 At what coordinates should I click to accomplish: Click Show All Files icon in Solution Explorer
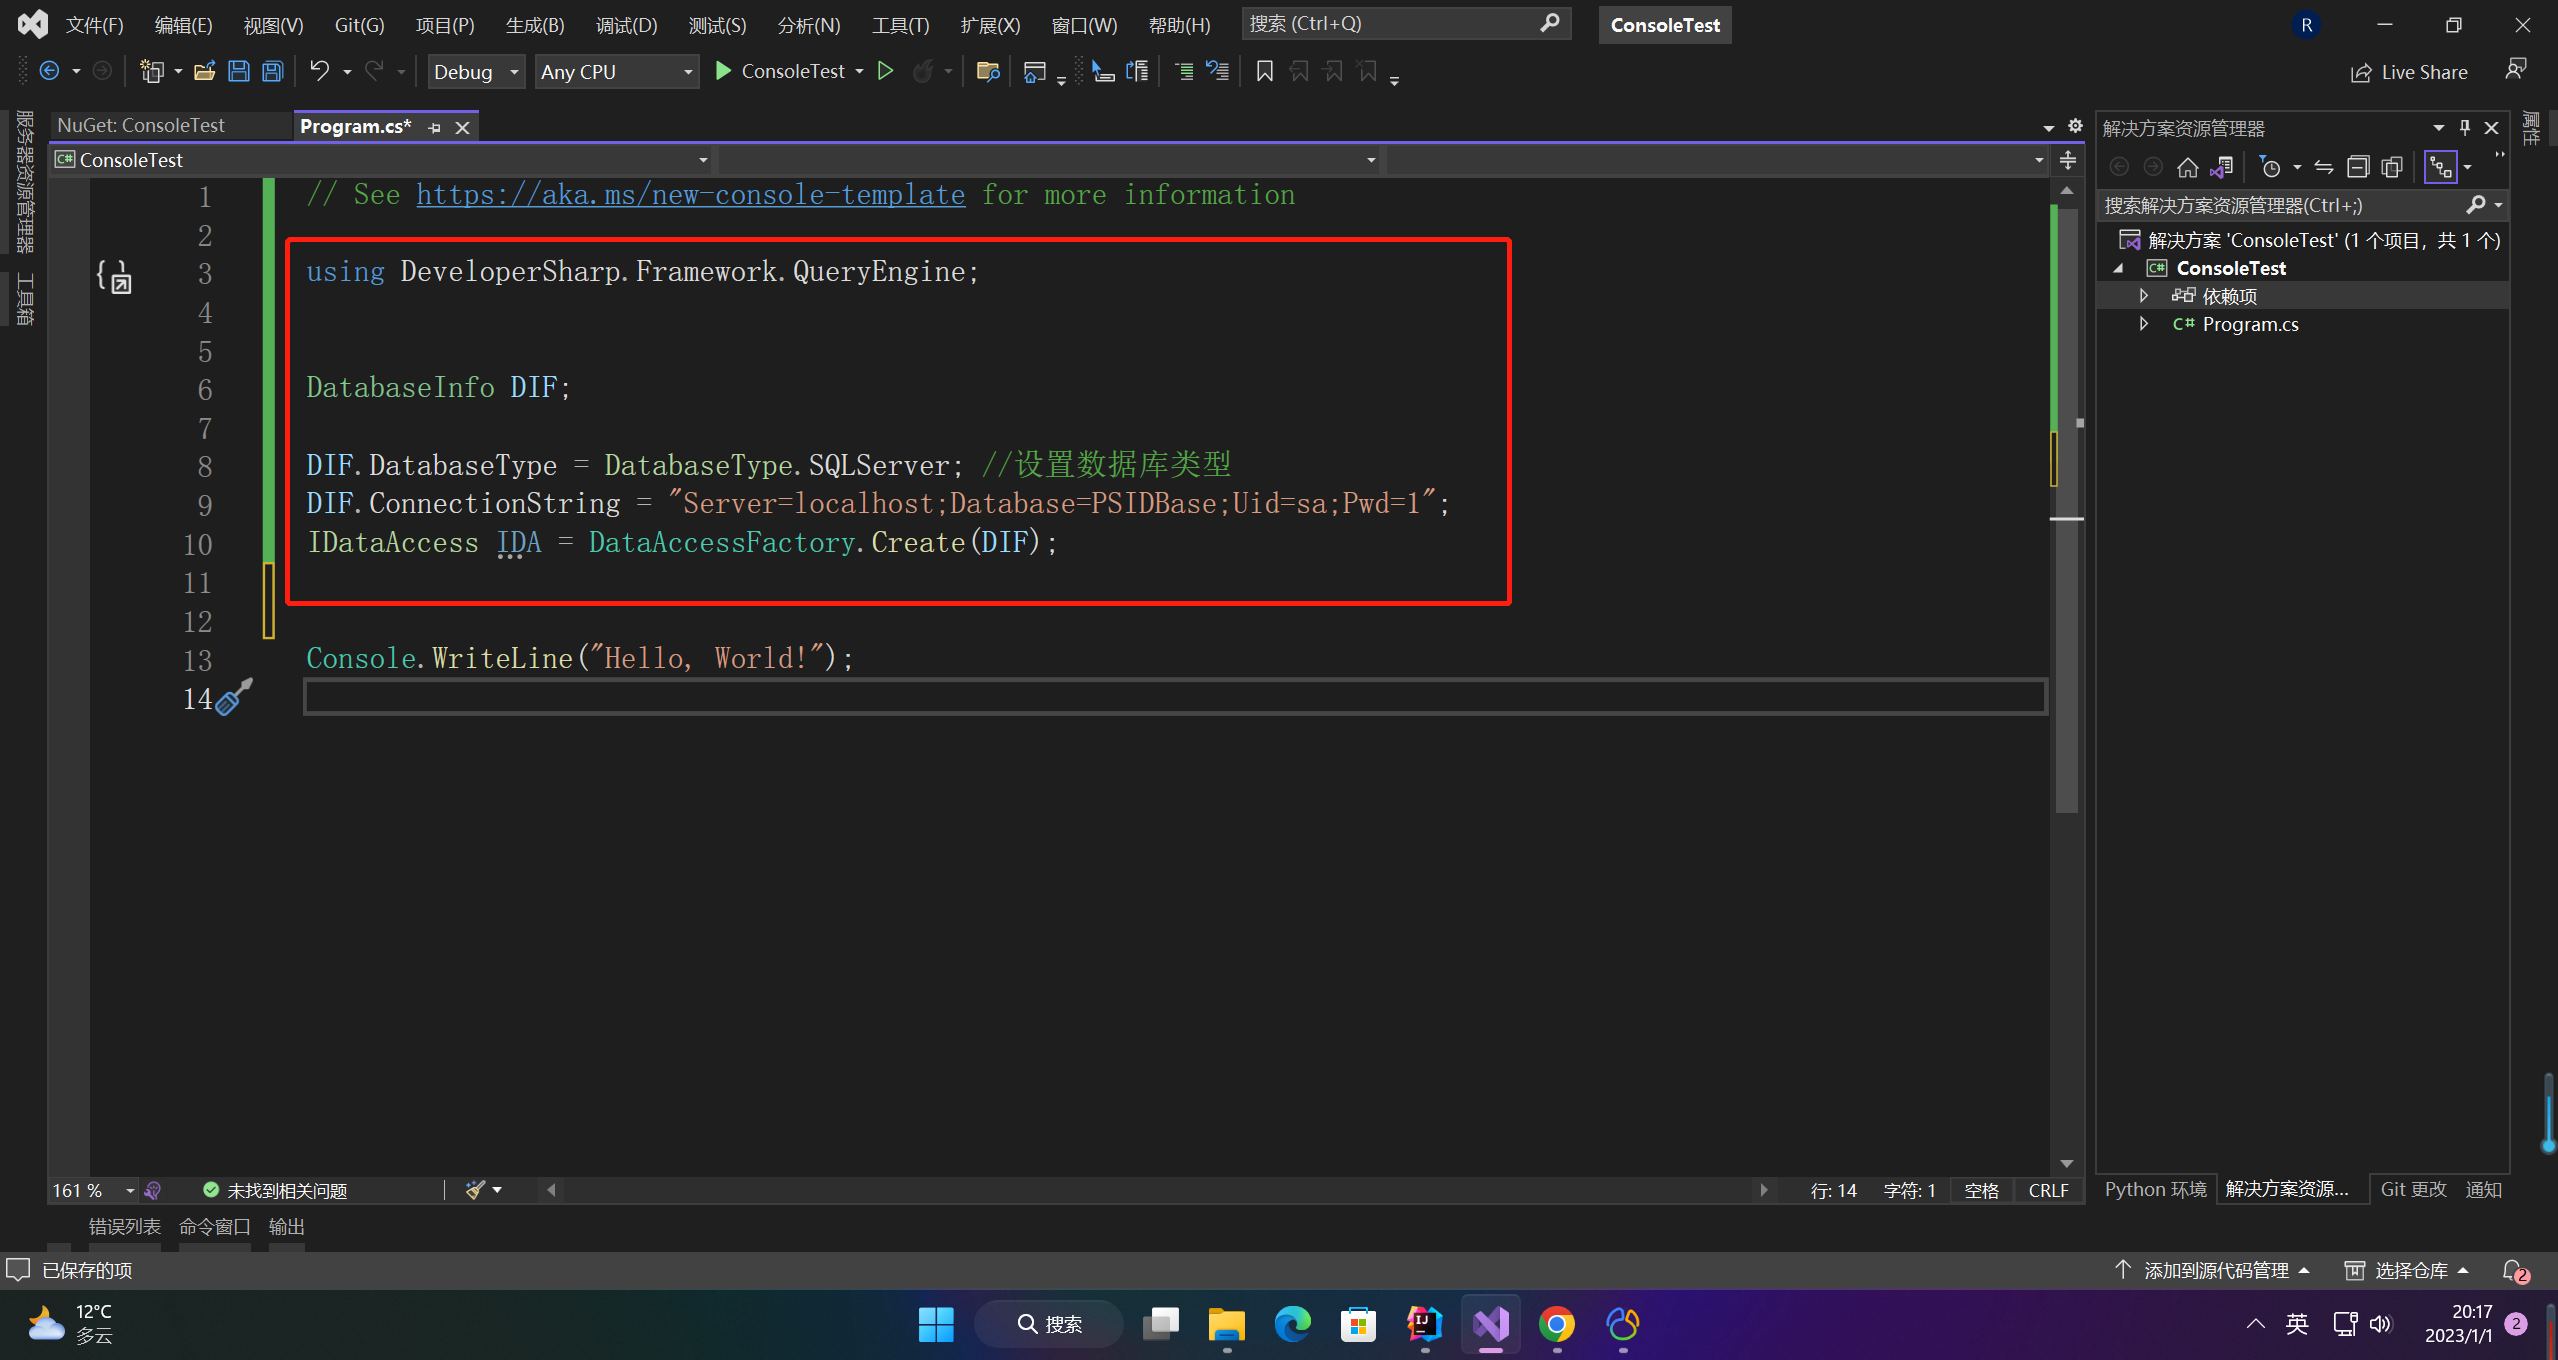[2392, 167]
